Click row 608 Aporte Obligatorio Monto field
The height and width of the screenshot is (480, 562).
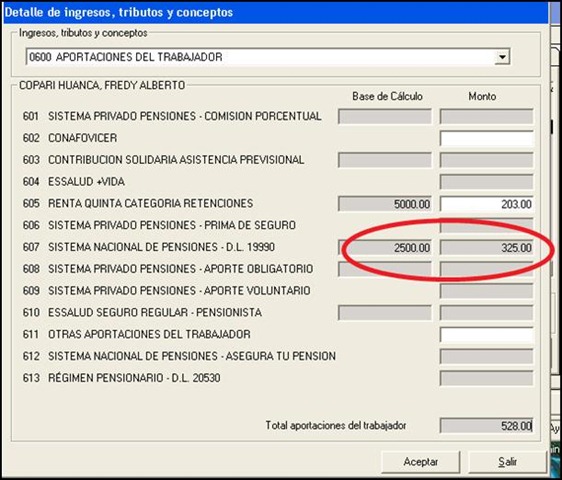(486, 269)
